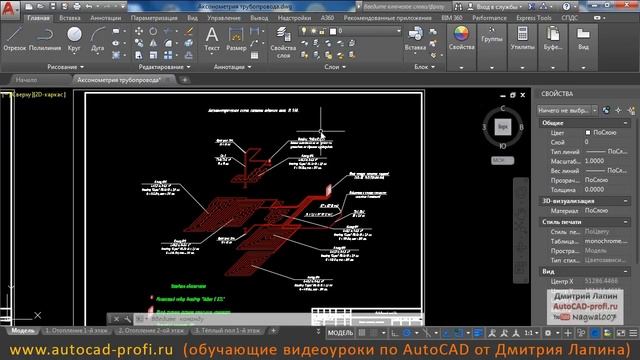Expand the Слои panel dropdown

click(335, 67)
